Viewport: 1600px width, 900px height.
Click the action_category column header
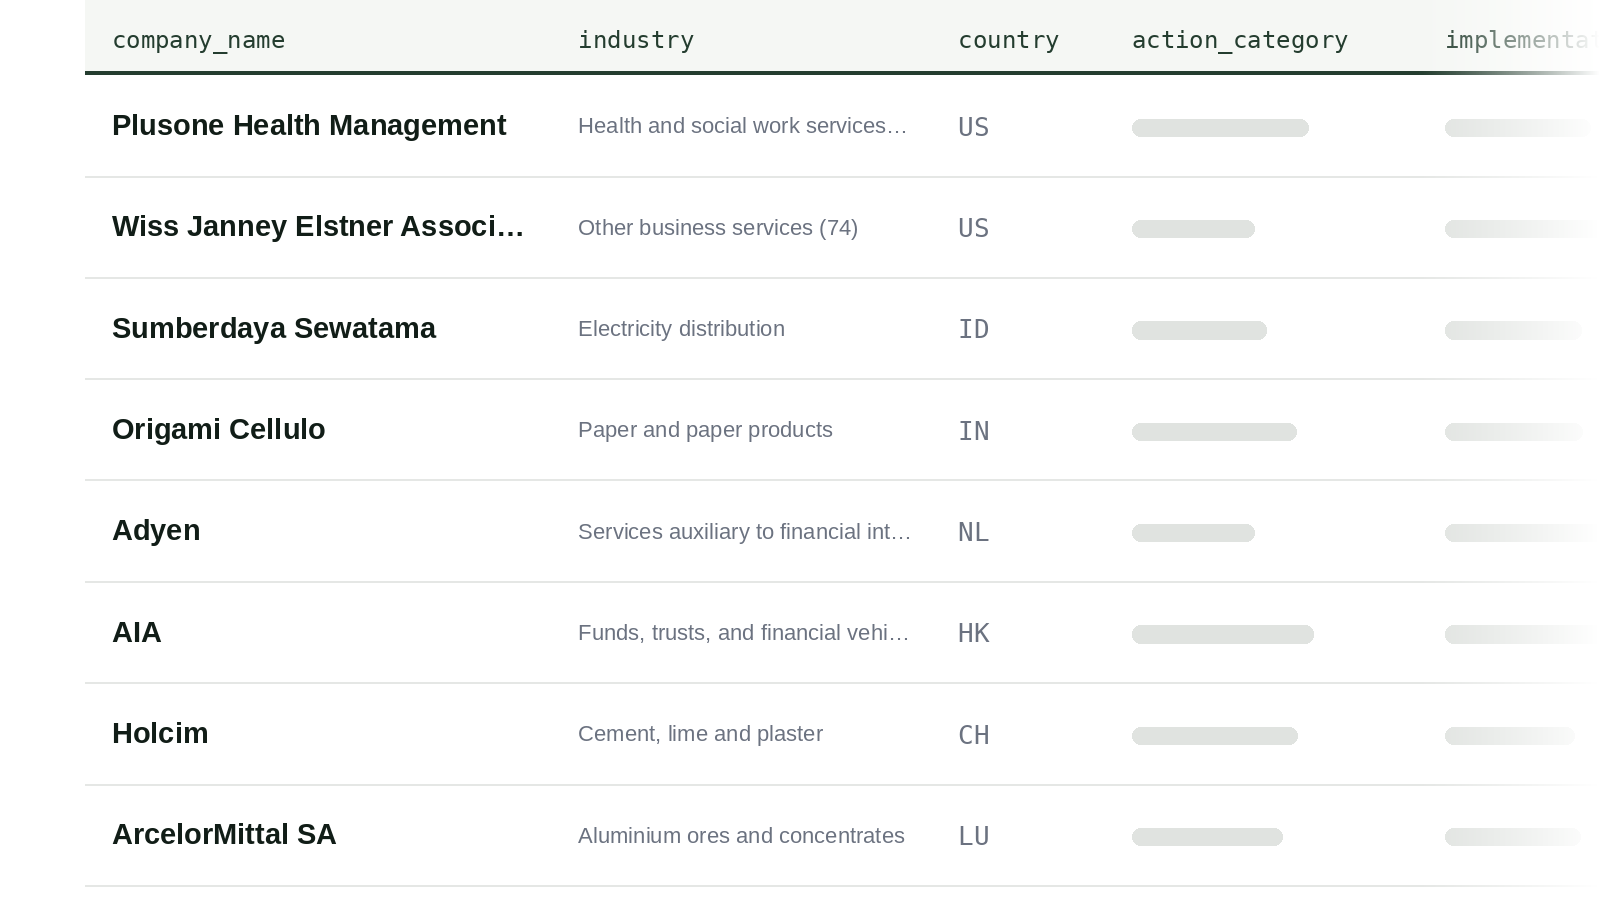click(x=1240, y=40)
